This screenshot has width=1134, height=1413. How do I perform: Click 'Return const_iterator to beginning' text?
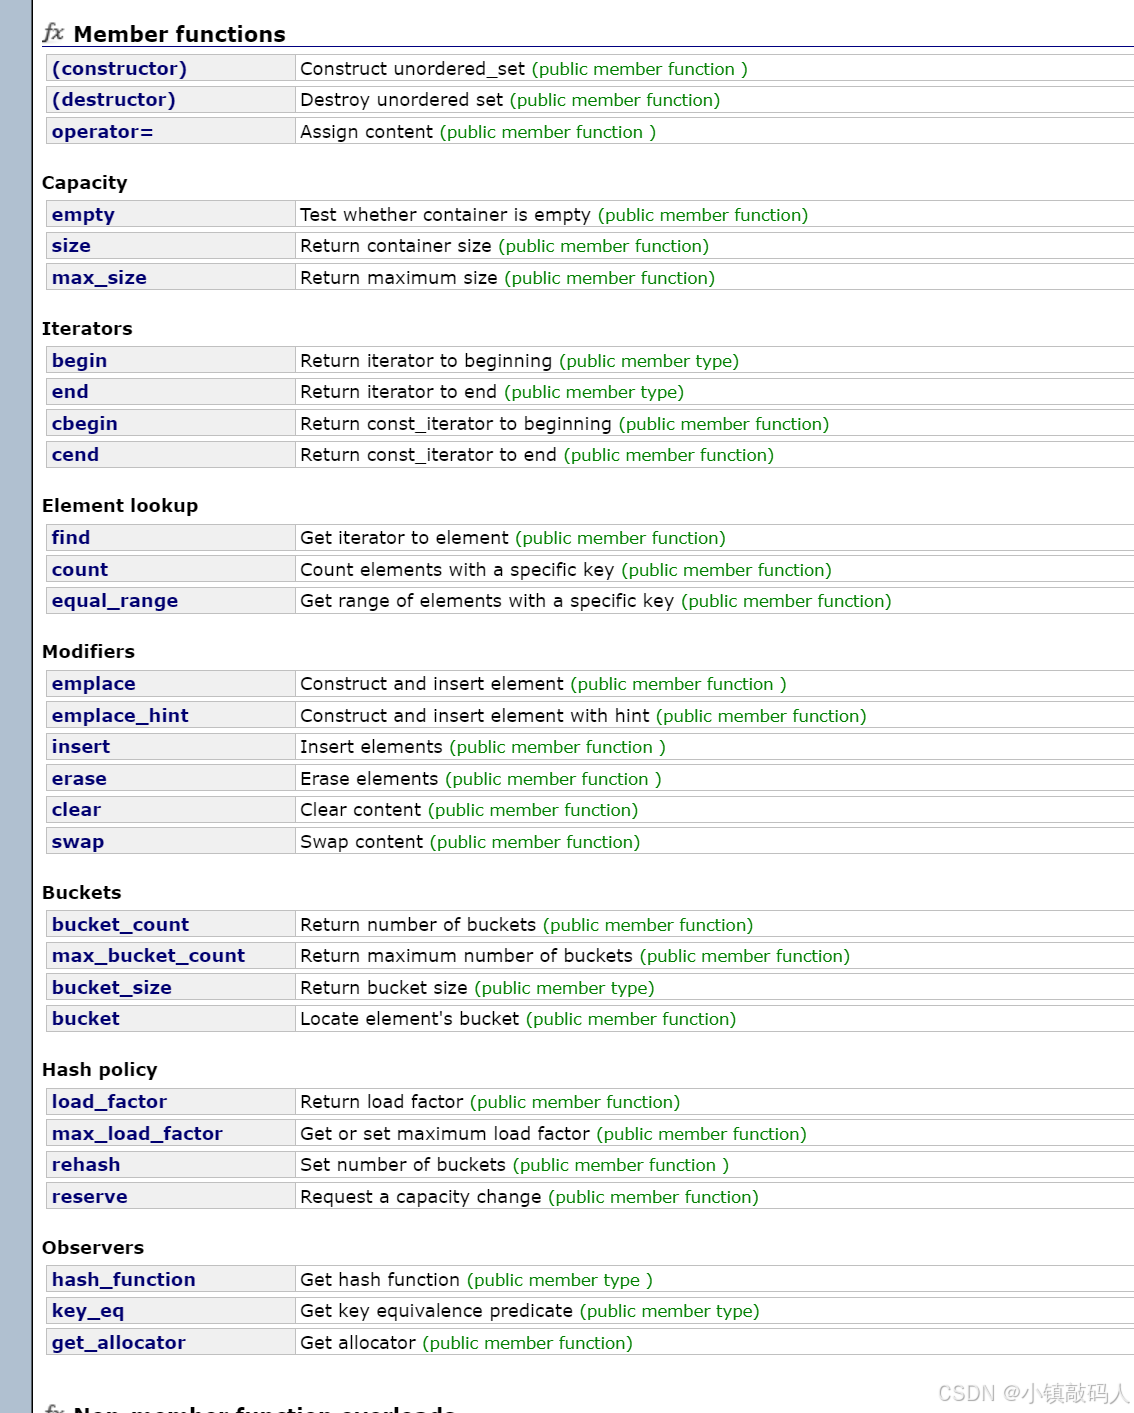click(x=456, y=424)
